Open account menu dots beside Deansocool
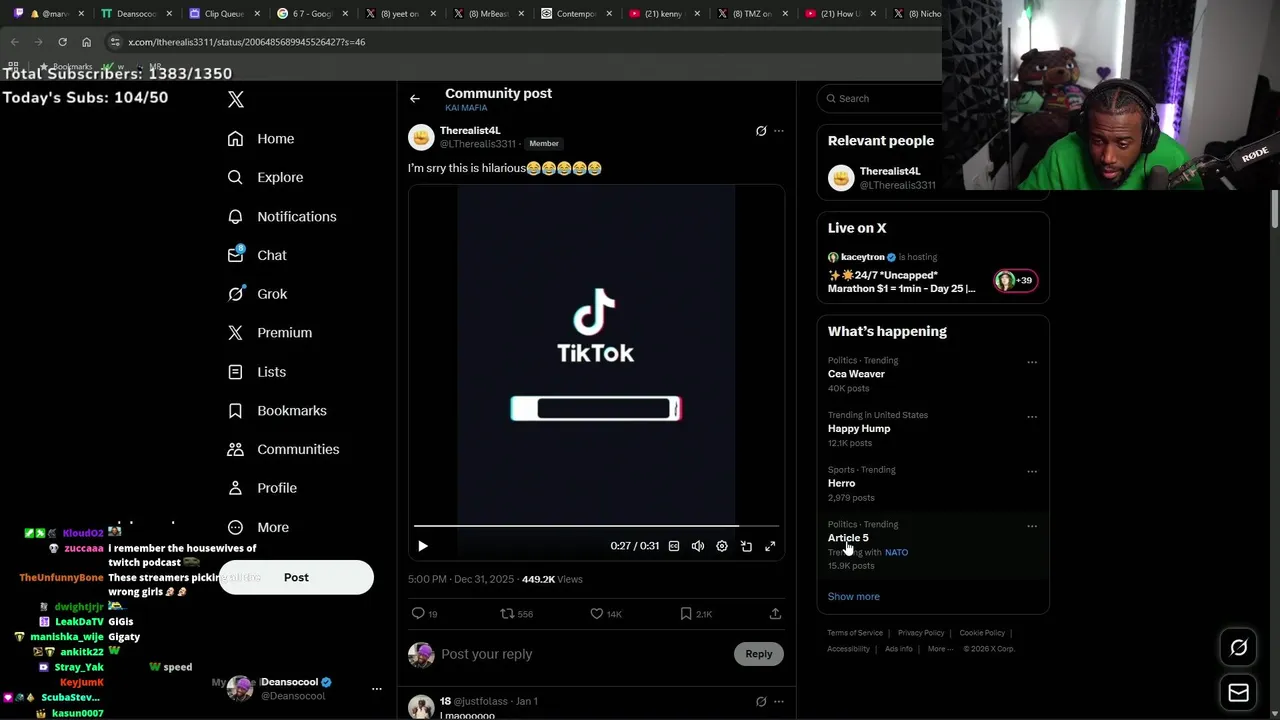The image size is (1280, 720). tap(377, 689)
